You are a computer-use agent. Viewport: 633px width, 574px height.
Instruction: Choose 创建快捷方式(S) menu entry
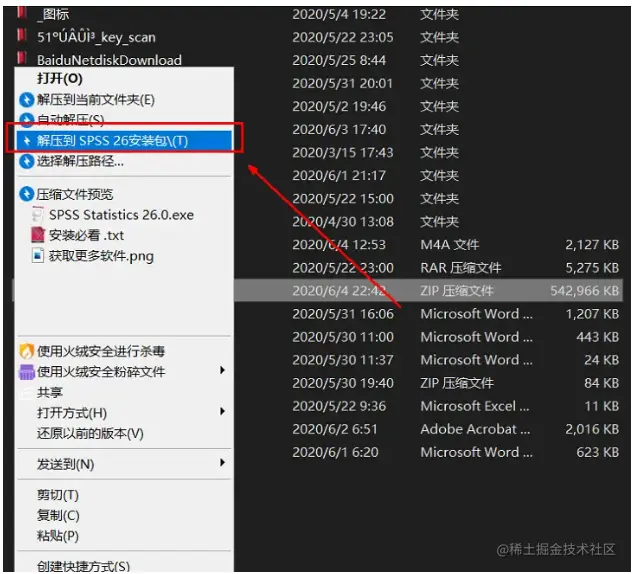83,566
